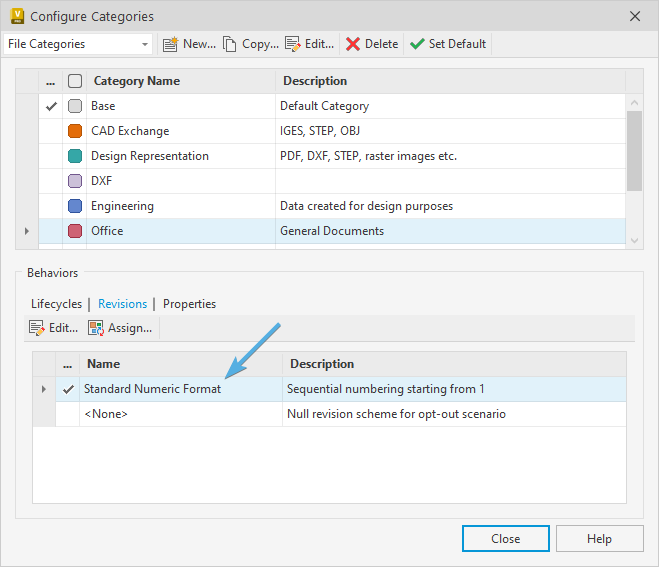Click row arrow beside Standard Numeric Format
The width and height of the screenshot is (659, 567).
click(x=43, y=389)
